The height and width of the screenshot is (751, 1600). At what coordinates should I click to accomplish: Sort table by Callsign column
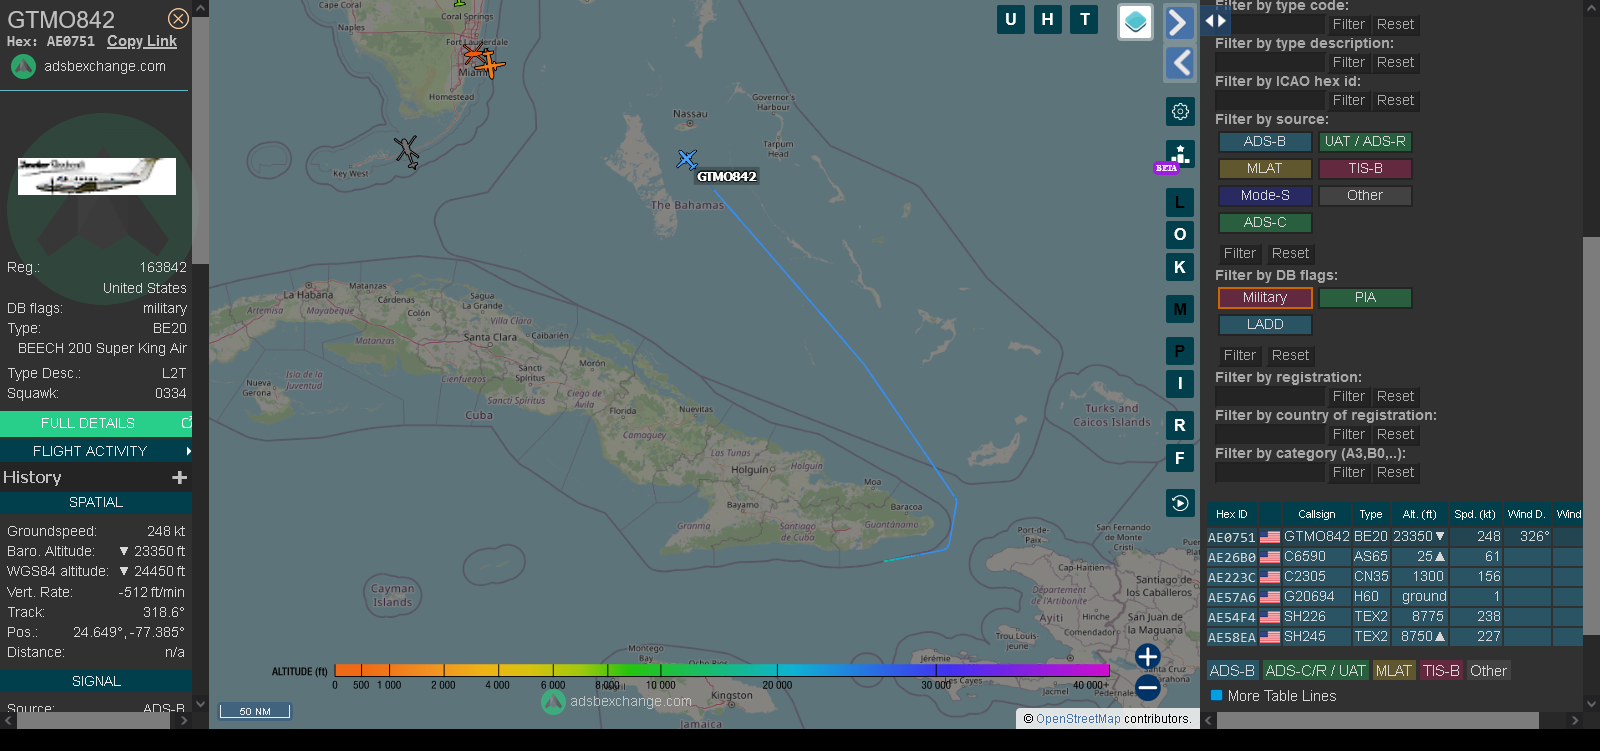pos(1317,514)
